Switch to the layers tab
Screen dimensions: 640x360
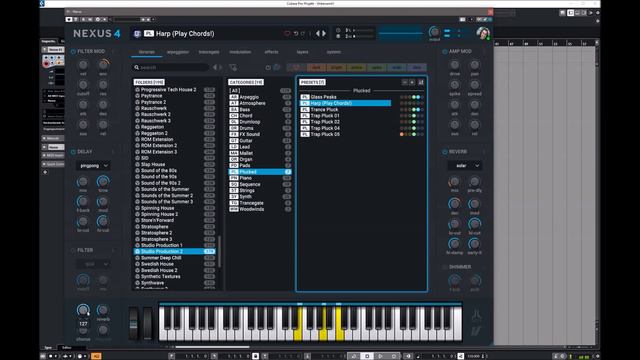302,52
